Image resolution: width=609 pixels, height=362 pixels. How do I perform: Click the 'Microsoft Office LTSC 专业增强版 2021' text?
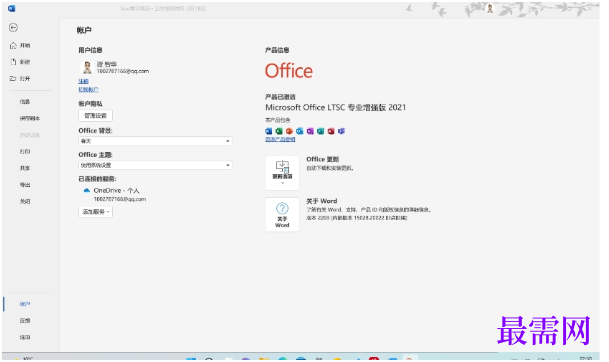click(x=336, y=107)
